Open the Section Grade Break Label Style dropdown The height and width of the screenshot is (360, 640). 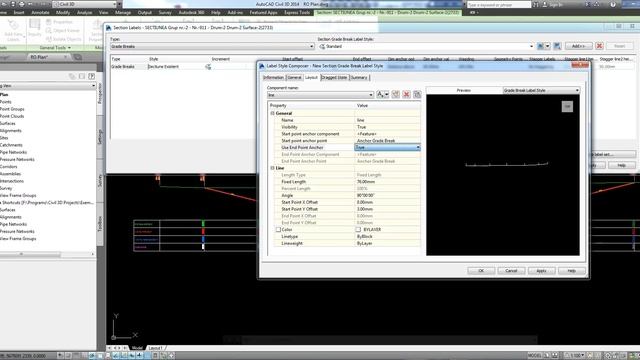pyautogui.click(x=531, y=47)
